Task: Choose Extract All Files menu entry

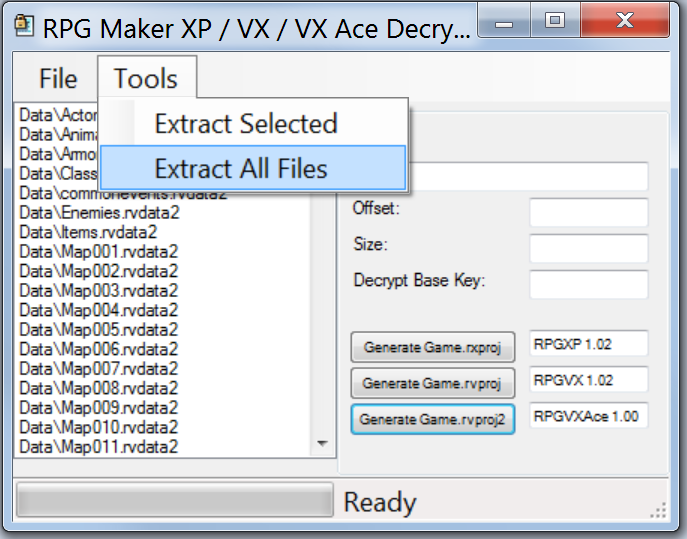Action: (x=253, y=168)
